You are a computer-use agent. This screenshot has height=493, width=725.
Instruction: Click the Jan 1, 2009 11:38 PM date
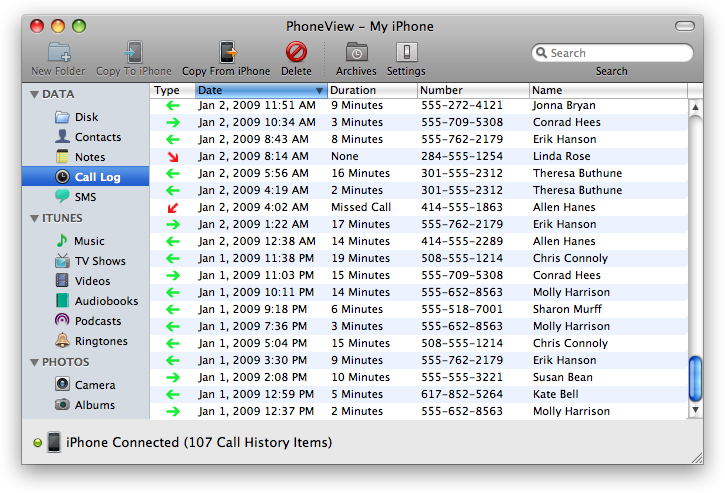pyautogui.click(x=256, y=258)
